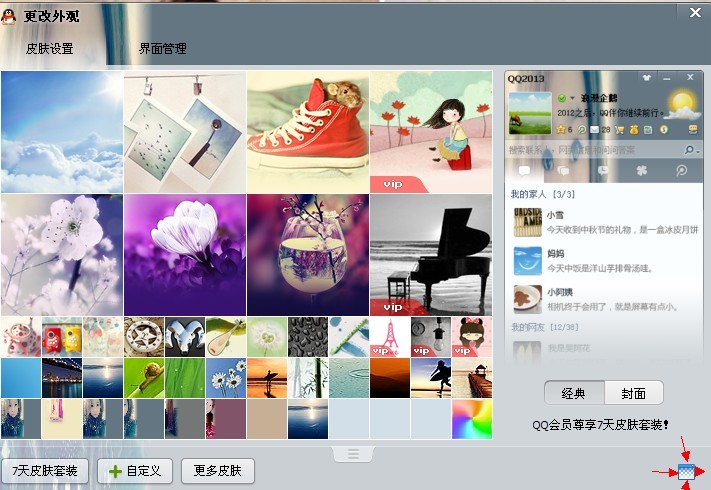
Task: Select the single chat bubble contacts tab
Action: (524, 171)
